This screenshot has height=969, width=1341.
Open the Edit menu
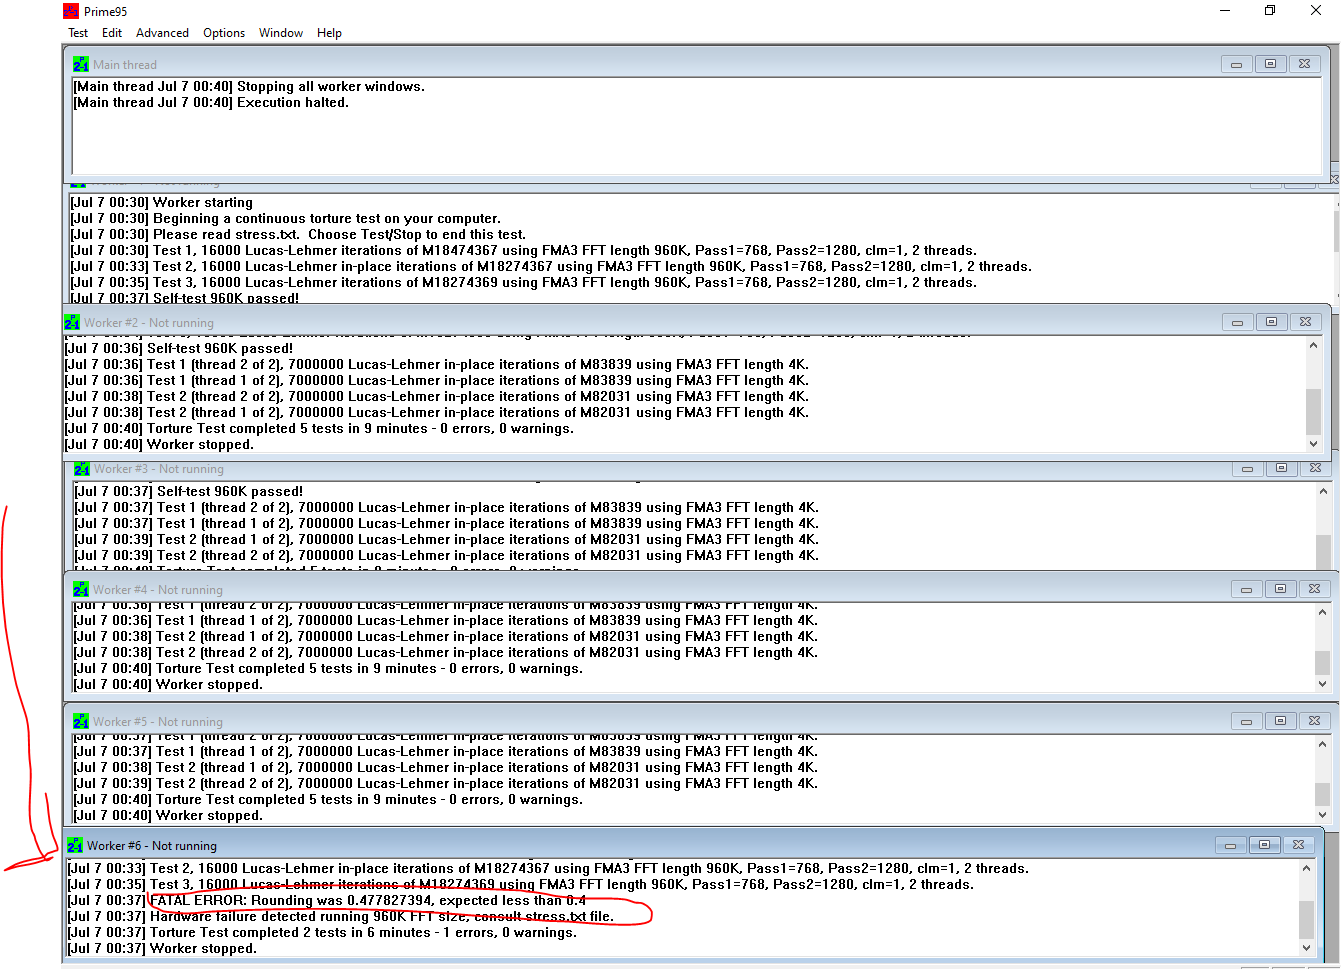point(112,33)
